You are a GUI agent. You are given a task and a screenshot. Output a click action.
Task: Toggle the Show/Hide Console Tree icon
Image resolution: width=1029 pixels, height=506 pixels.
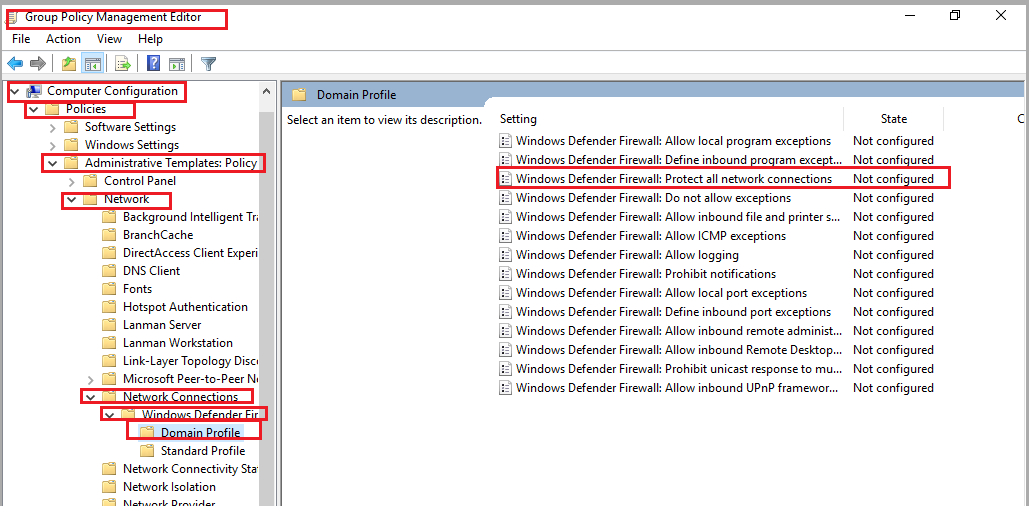(x=92, y=64)
